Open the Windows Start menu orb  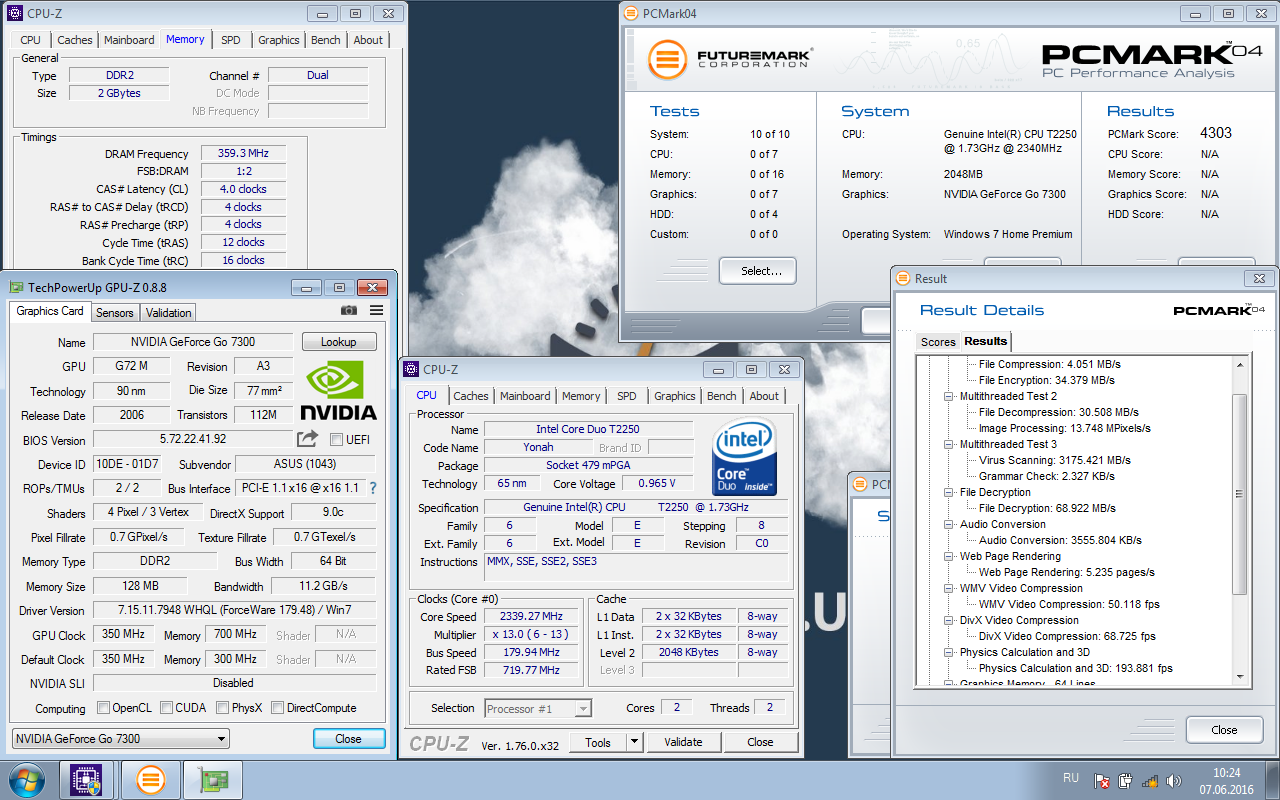coord(27,780)
